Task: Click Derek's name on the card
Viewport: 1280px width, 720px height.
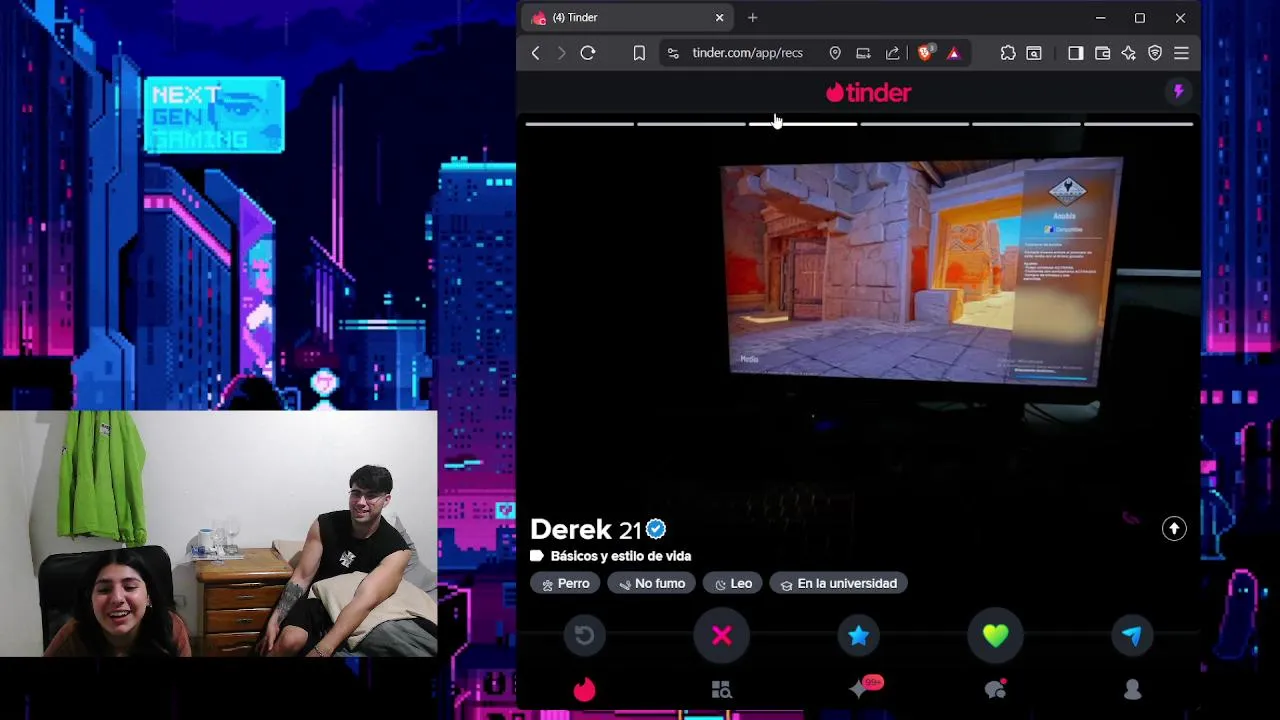Action: tap(570, 529)
